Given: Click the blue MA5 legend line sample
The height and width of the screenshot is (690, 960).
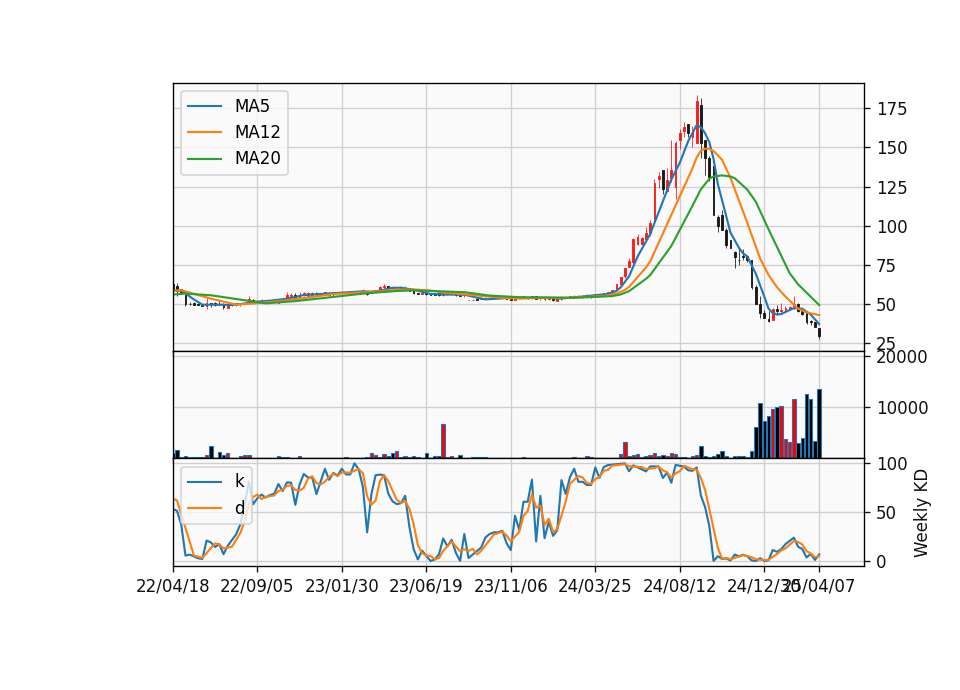Looking at the screenshot, I should (x=204, y=107).
